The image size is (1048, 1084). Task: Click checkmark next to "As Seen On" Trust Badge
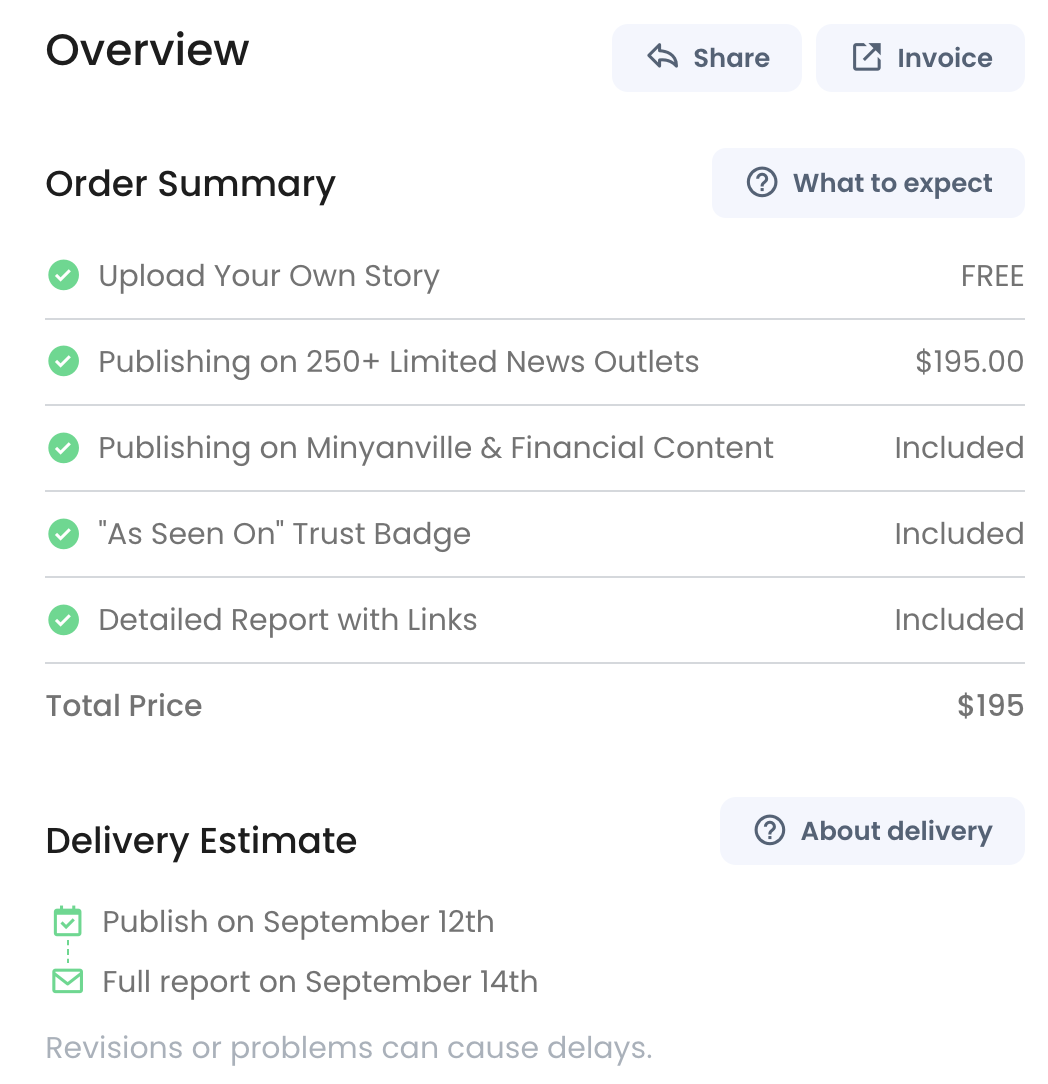point(64,534)
